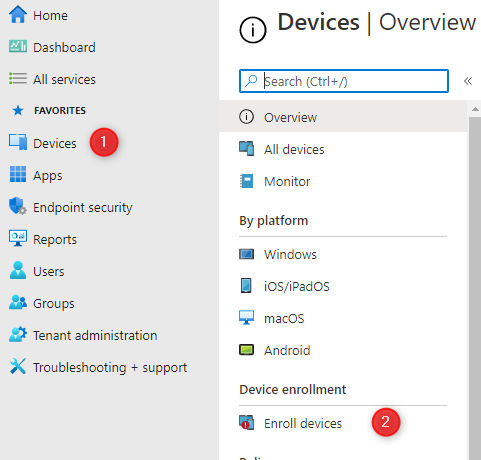Click the All devices icon

pyautogui.click(x=247, y=149)
